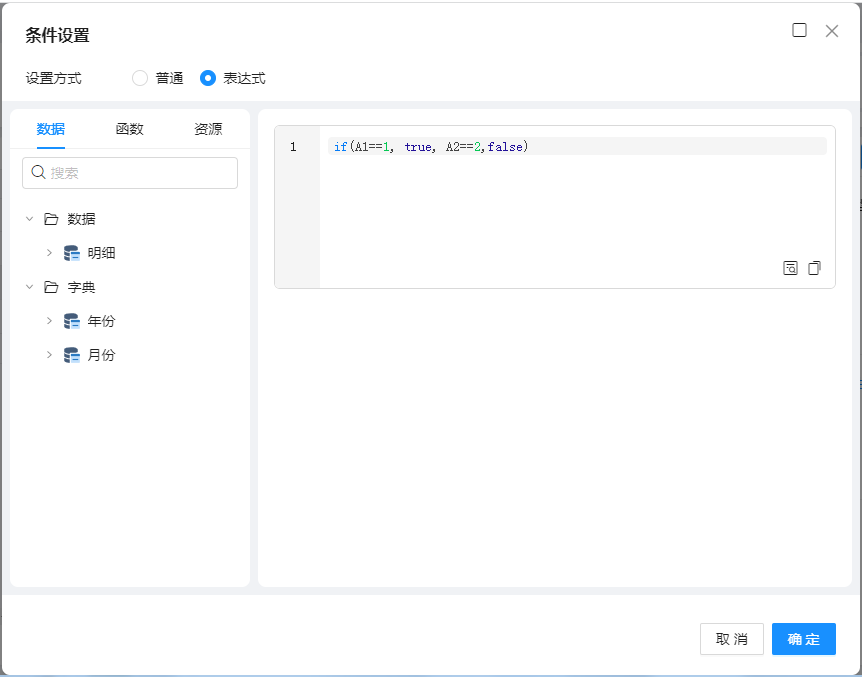The width and height of the screenshot is (862, 677).
Task: Select the 普通 radio option
Action: (140, 78)
